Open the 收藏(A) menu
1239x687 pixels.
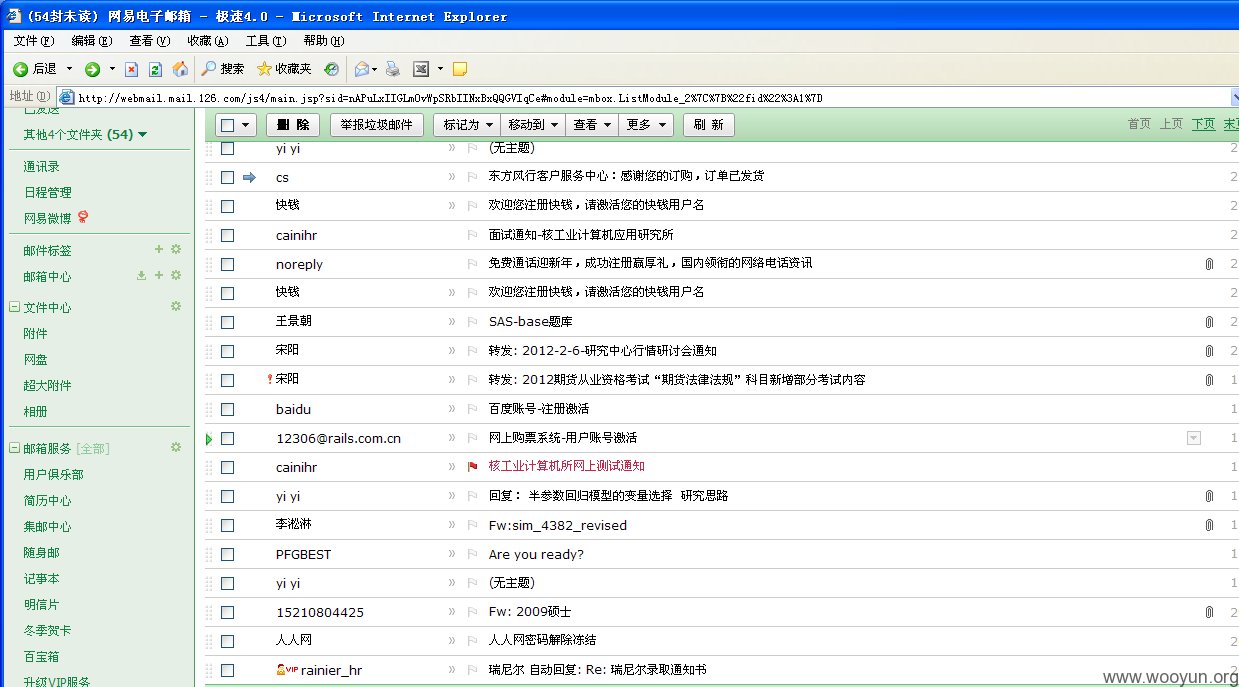coord(208,41)
